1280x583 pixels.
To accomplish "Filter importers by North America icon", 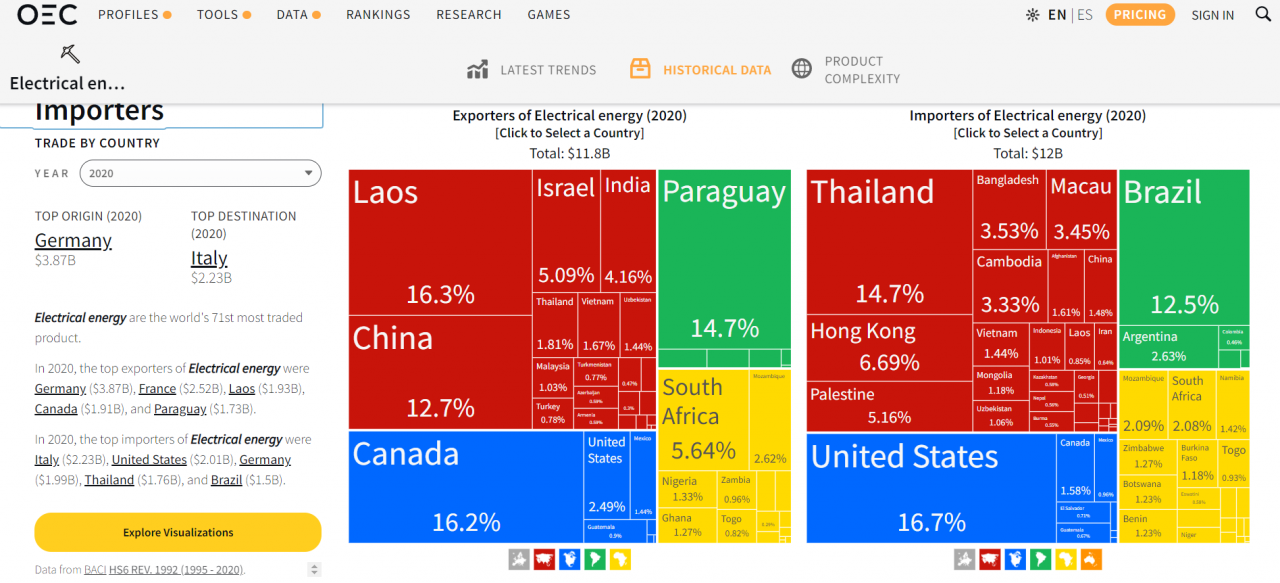I will pyautogui.click(x=1015, y=559).
